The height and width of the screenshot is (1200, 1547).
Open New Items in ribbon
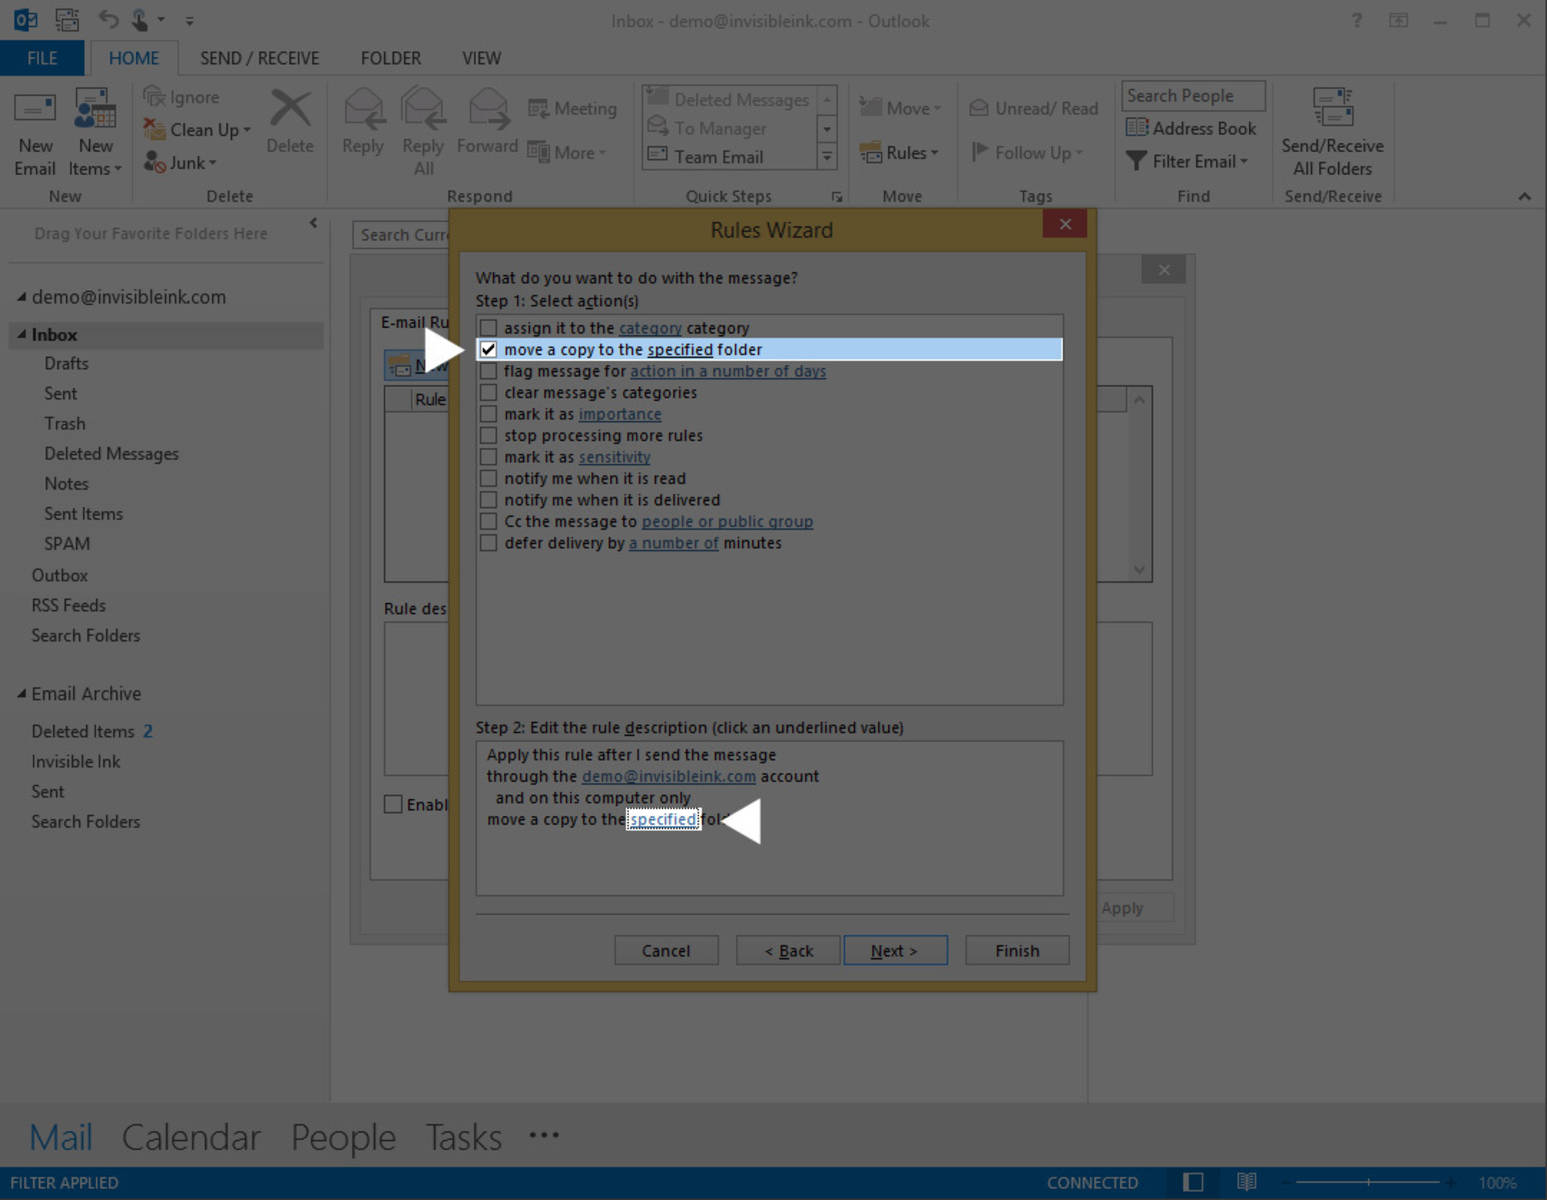click(95, 133)
